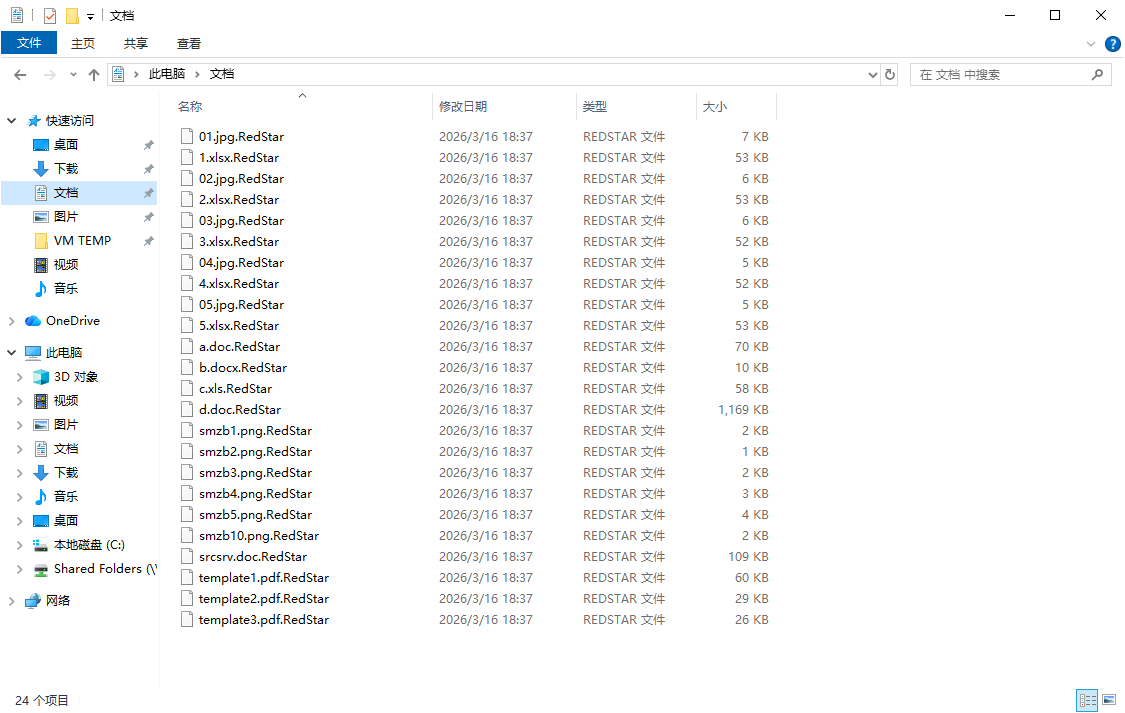Screen dimensions: 1125x713
Task: Open OneDrive in the sidebar
Action: 72,321
